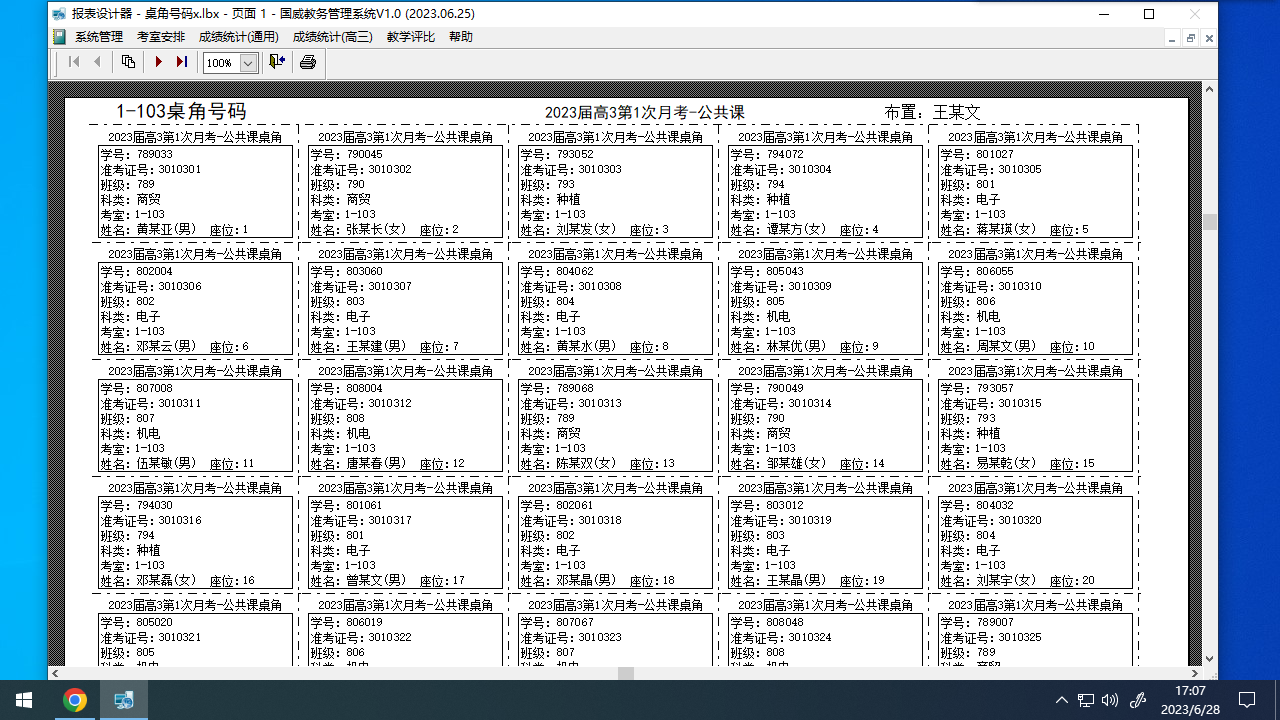Open the 考室安排 menu
The image size is (1280, 720).
point(163,36)
